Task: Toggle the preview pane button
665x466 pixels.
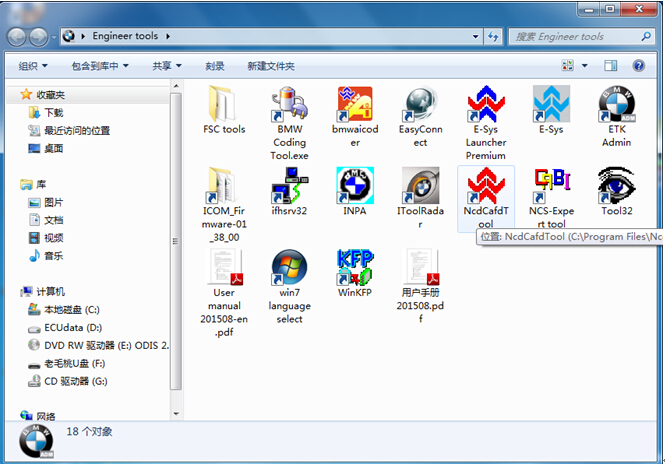Action: pyautogui.click(x=611, y=66)
